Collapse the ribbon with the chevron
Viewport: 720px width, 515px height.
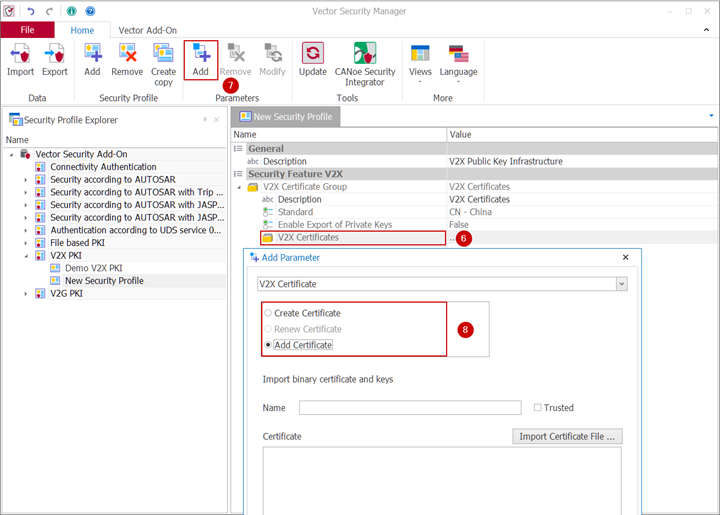(x=706, y=30)
